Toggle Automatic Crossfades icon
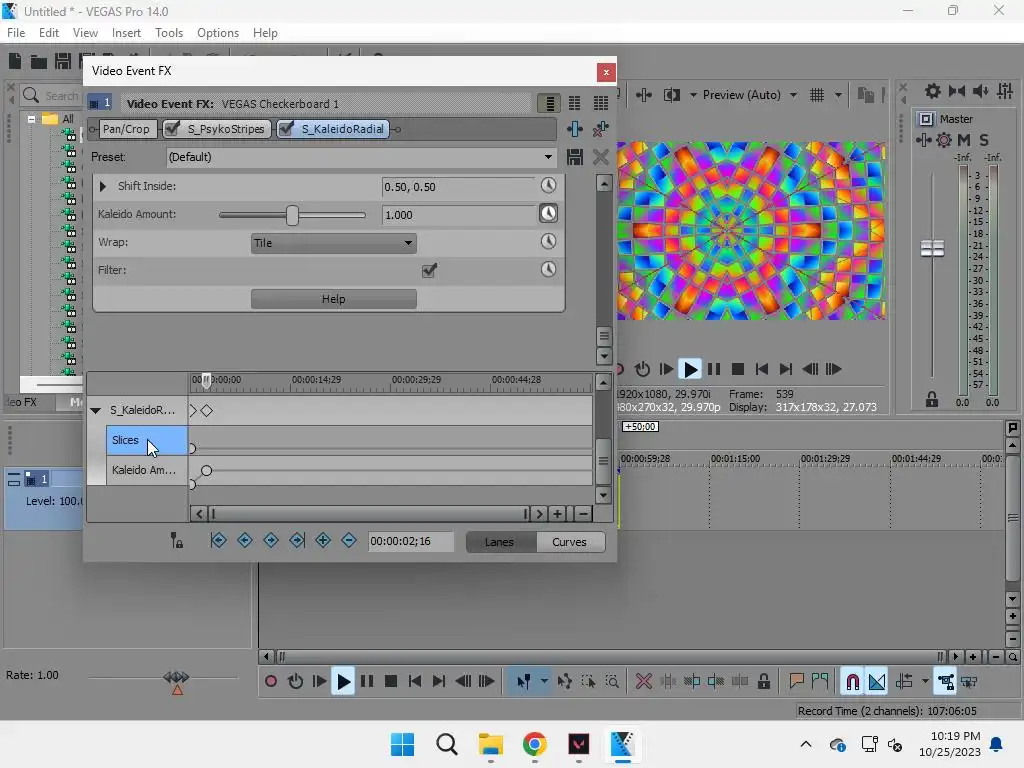The image size is (1024, 768). (x=877, y=682)
